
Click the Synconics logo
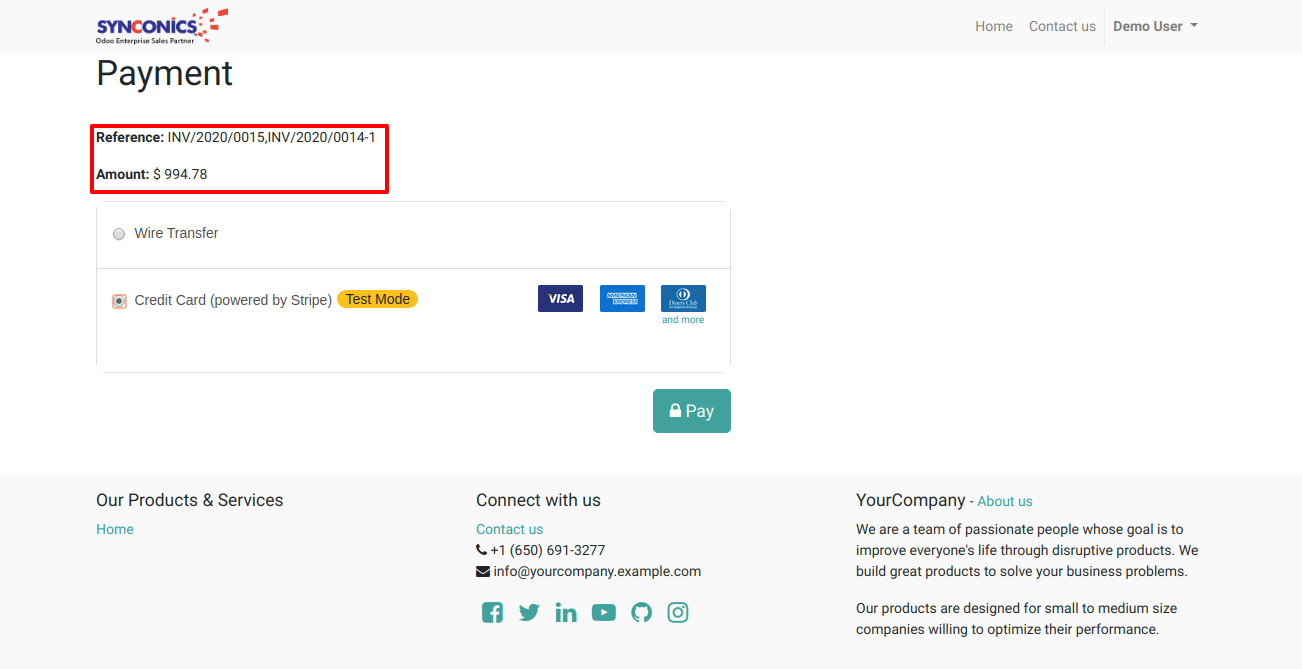click(161, 26)
